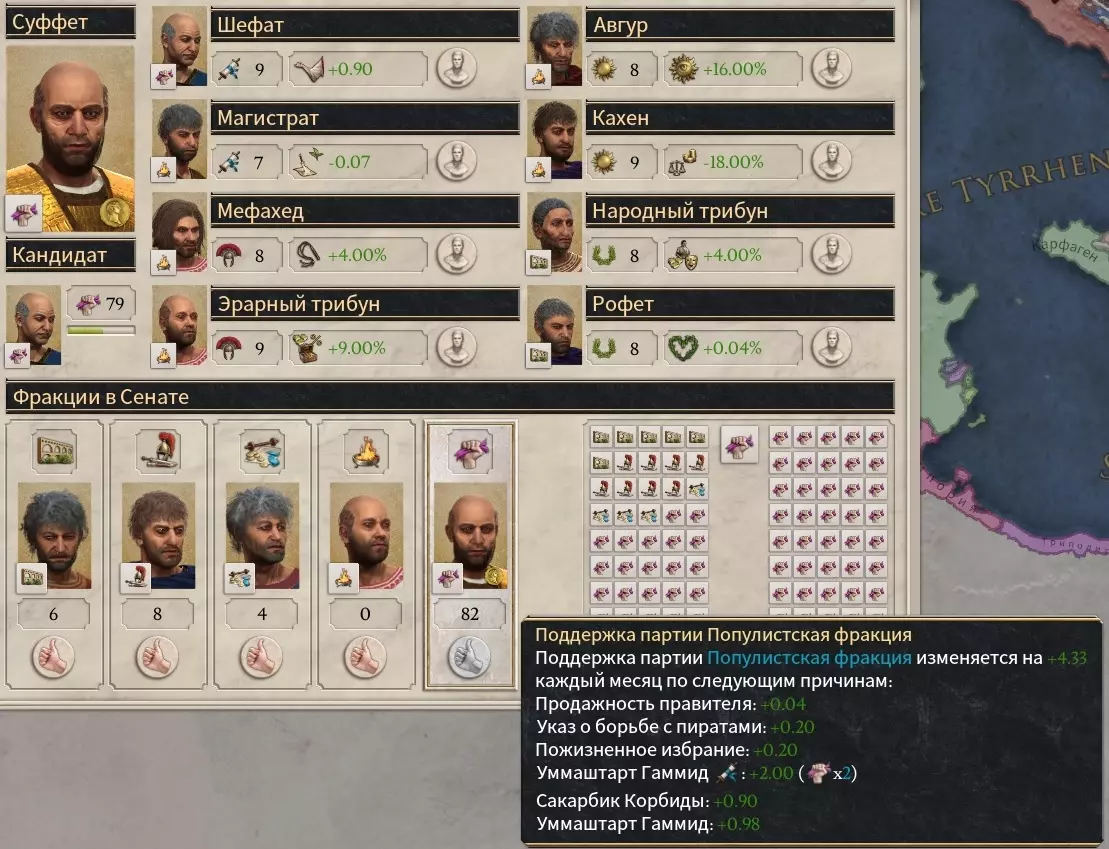
Task: Click the bust icon next to Авгур
Action: click(831, 69)
